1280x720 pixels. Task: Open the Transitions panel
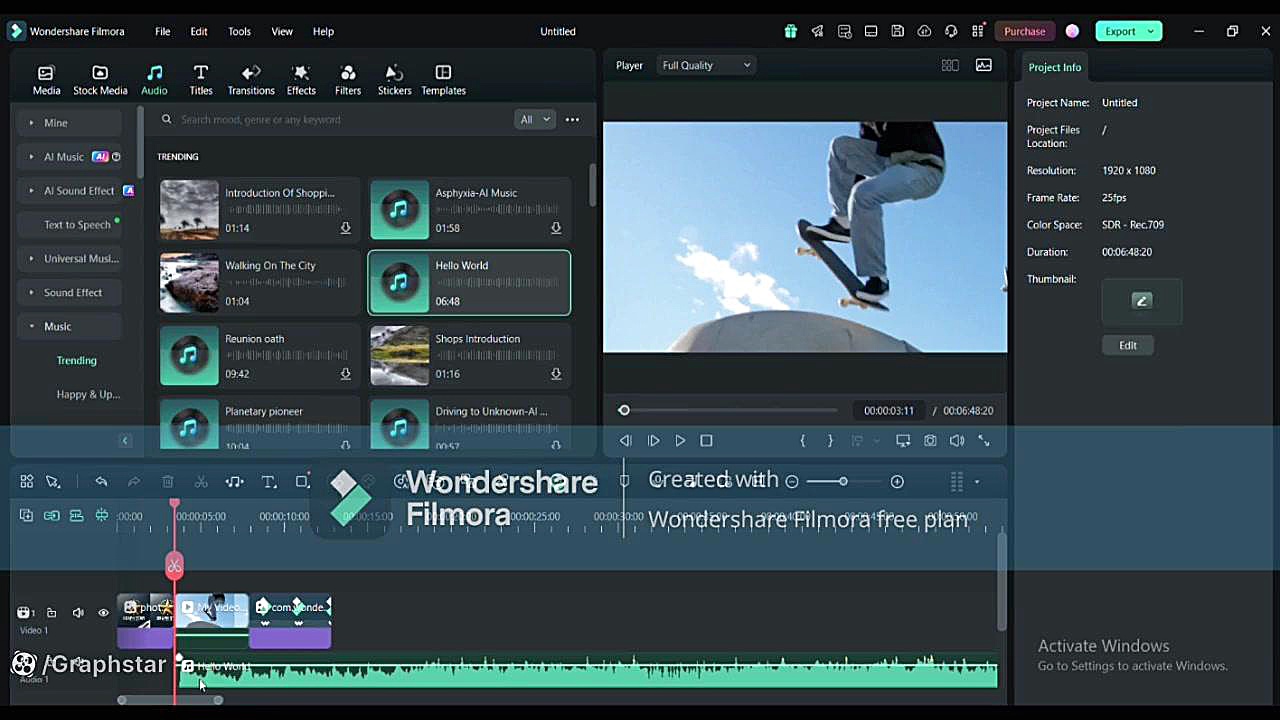point(251,80)
